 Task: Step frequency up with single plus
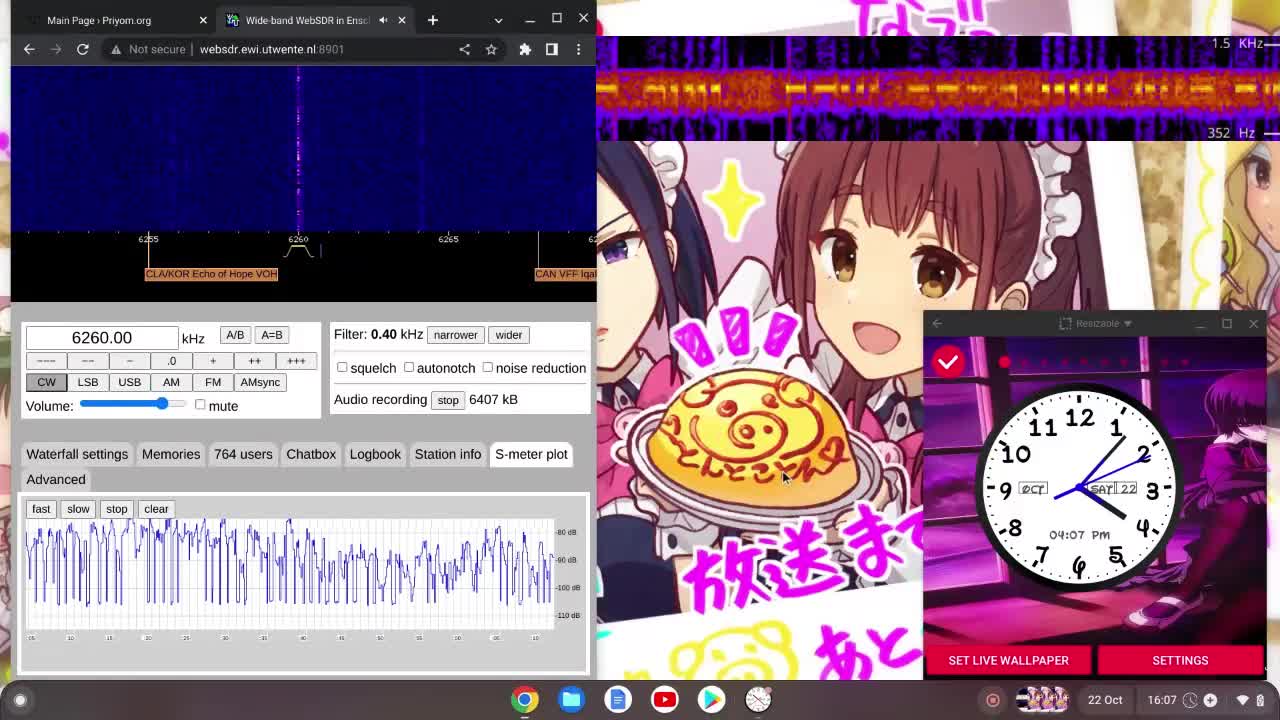(x=213, y=361)
